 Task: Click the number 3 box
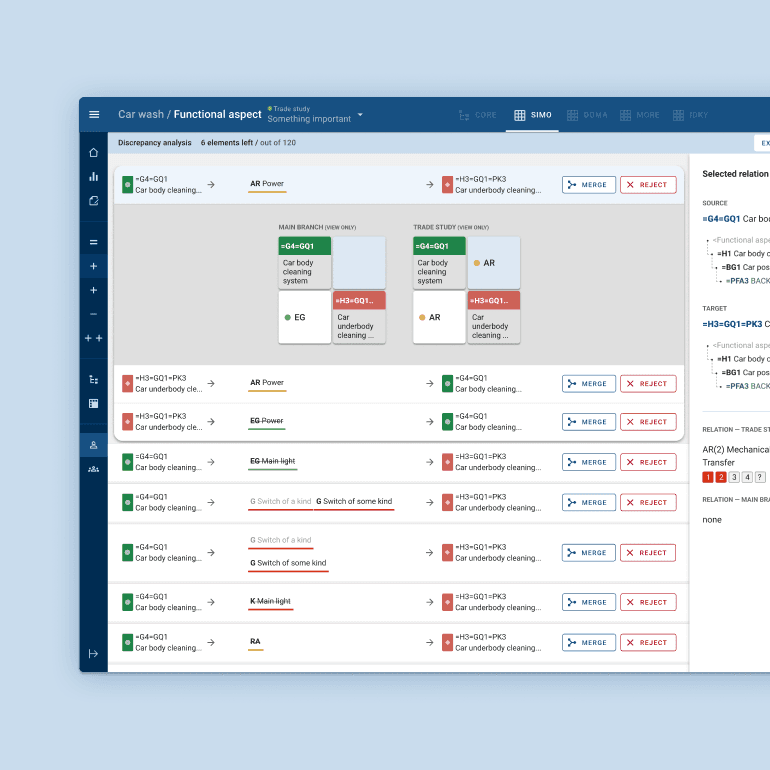pos(734,477)
